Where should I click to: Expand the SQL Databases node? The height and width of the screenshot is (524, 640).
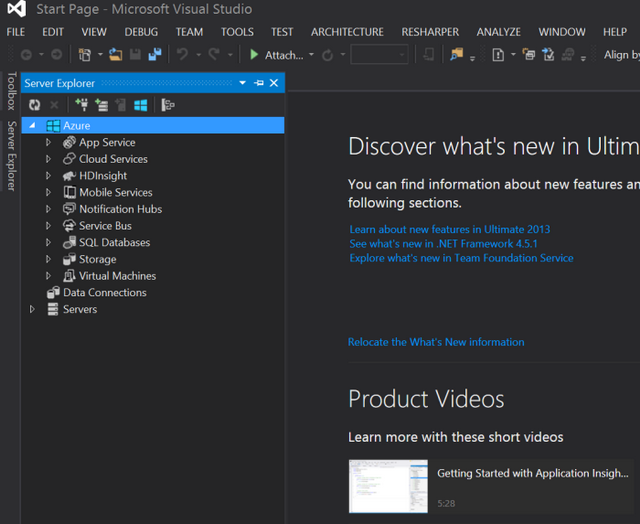pos(48,242)
